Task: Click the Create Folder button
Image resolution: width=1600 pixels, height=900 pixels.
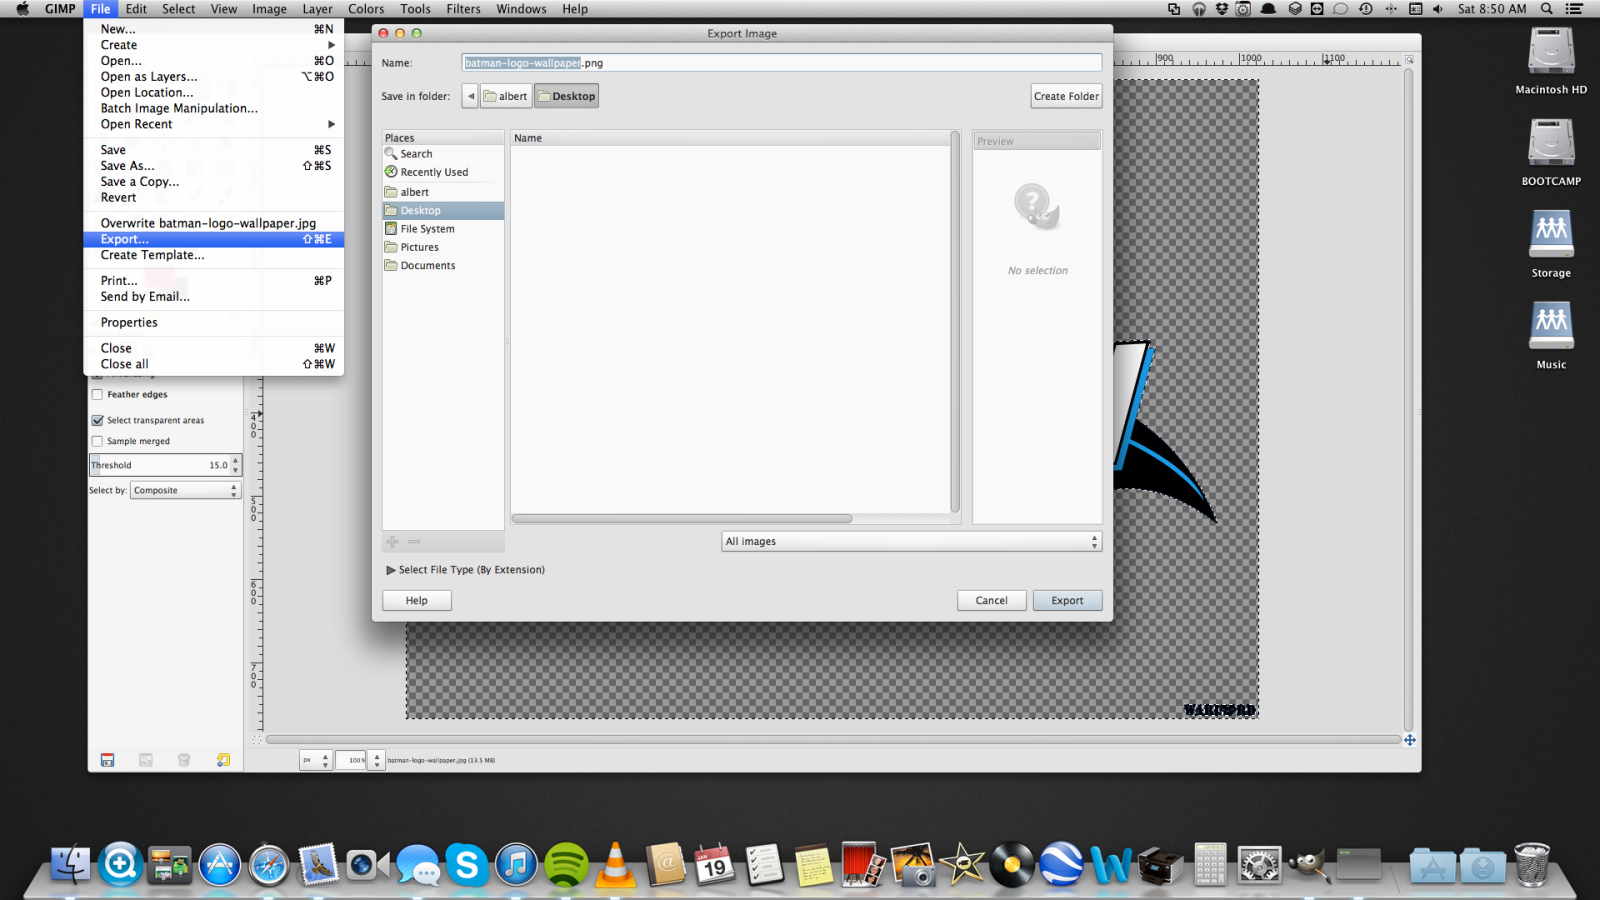Action: pos(1066,96)
